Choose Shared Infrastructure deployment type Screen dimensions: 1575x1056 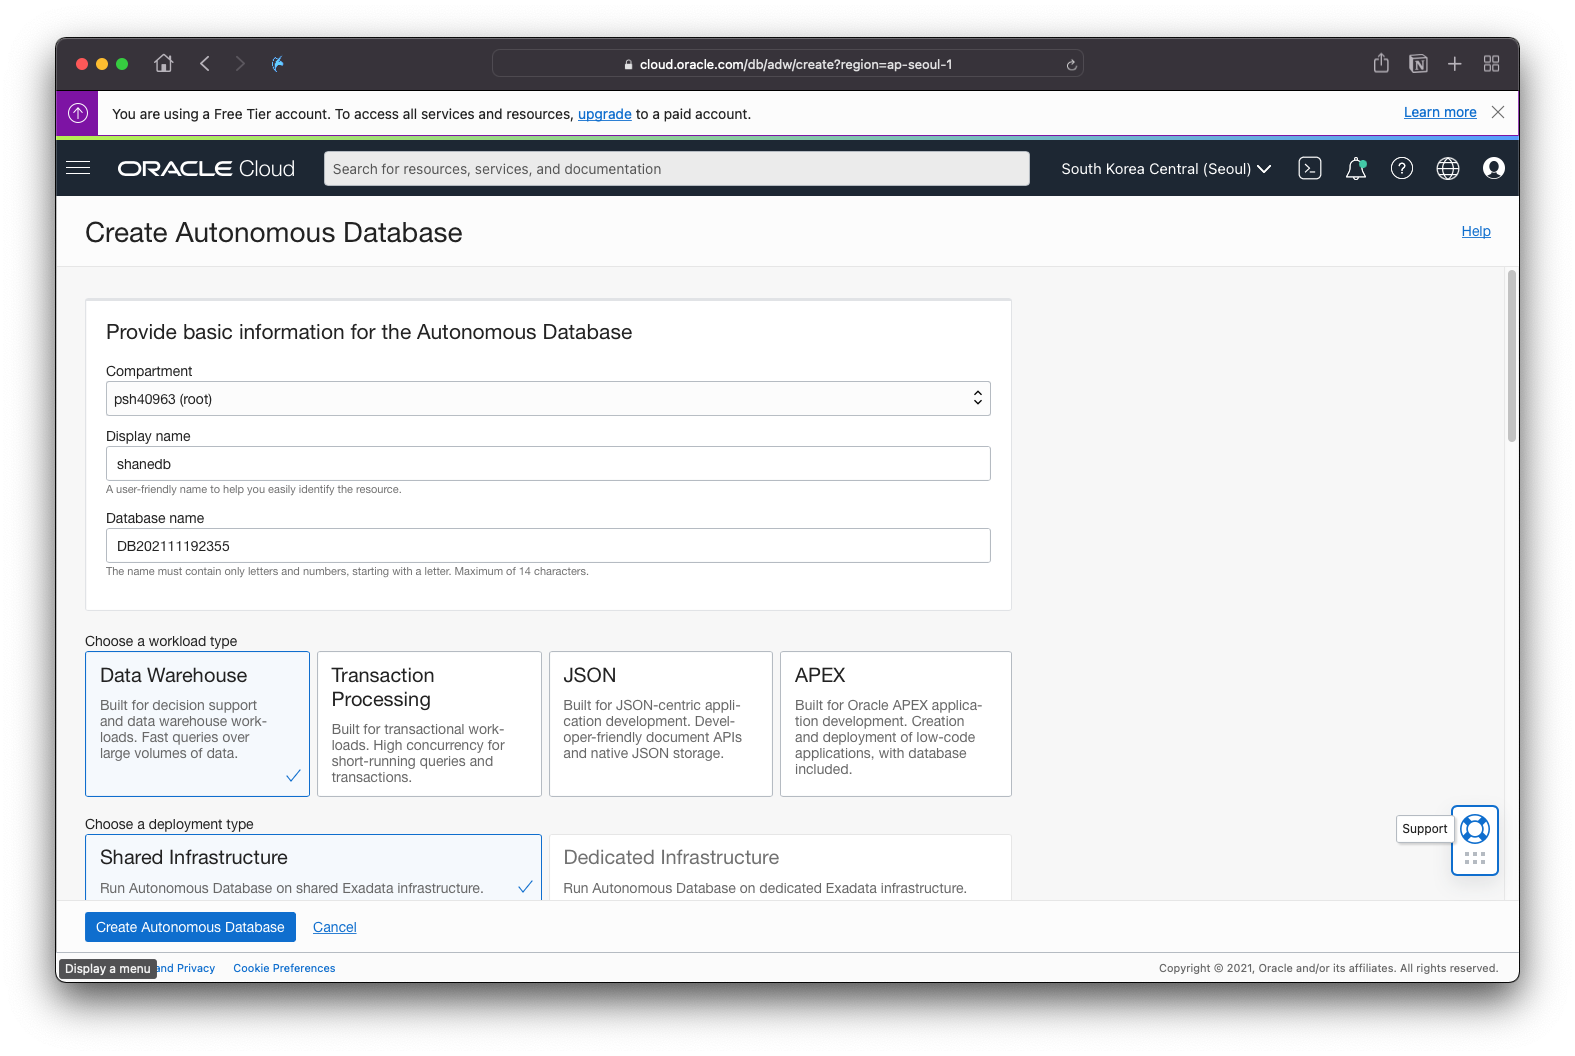(313, 868)
